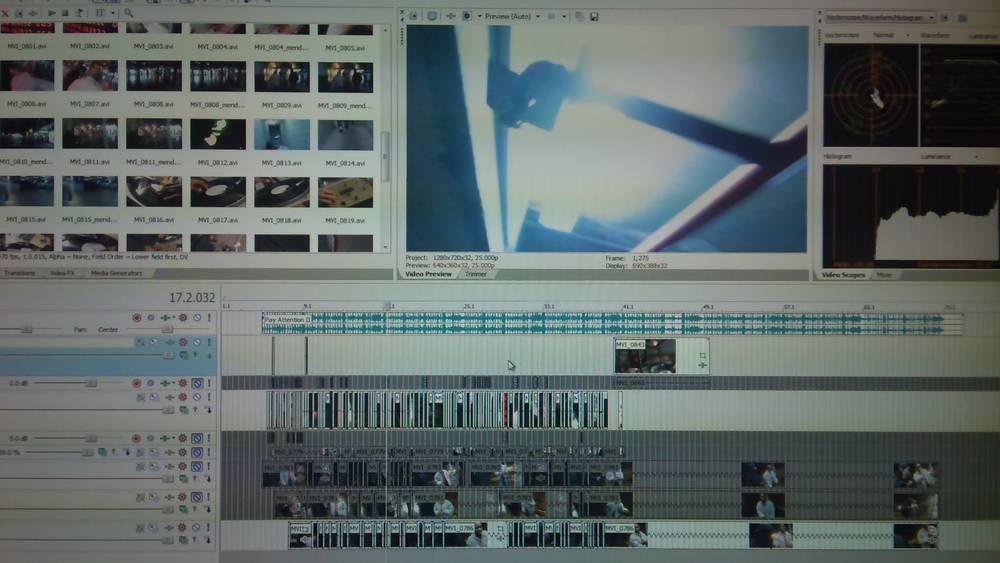Toggle Update scopes while playing icon
The width and height of the screenshot is (1000, 563).
click(962, 18)
